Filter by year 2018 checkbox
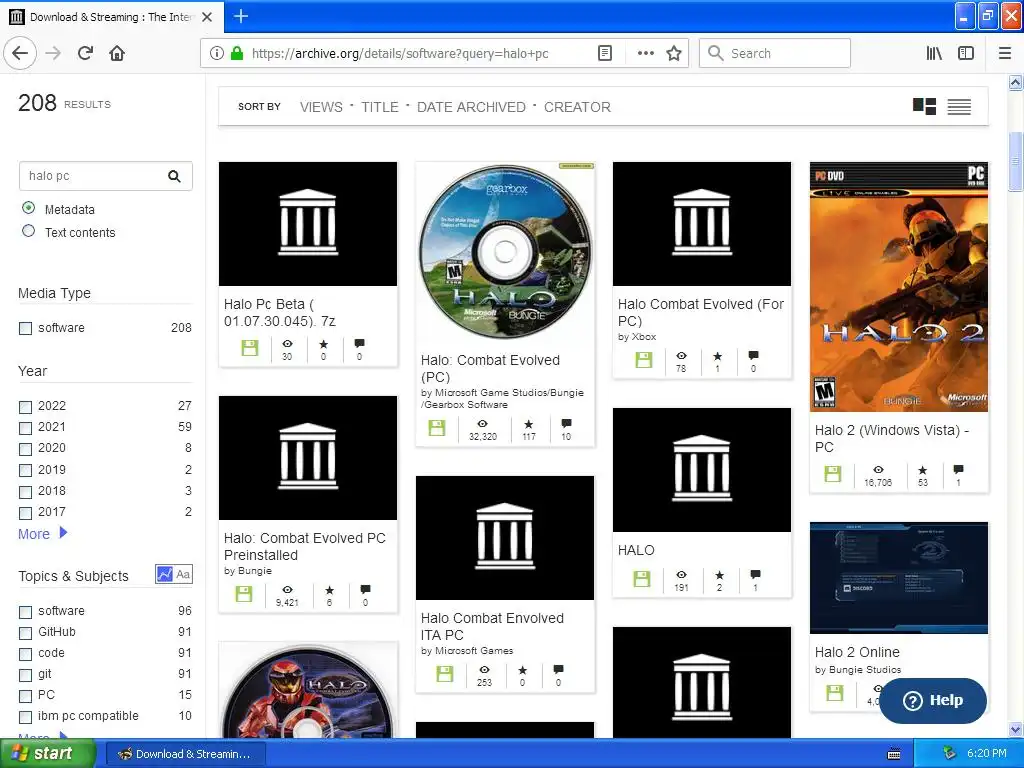Viewport: 1024px width, 768px height. [x=25, y=491]
